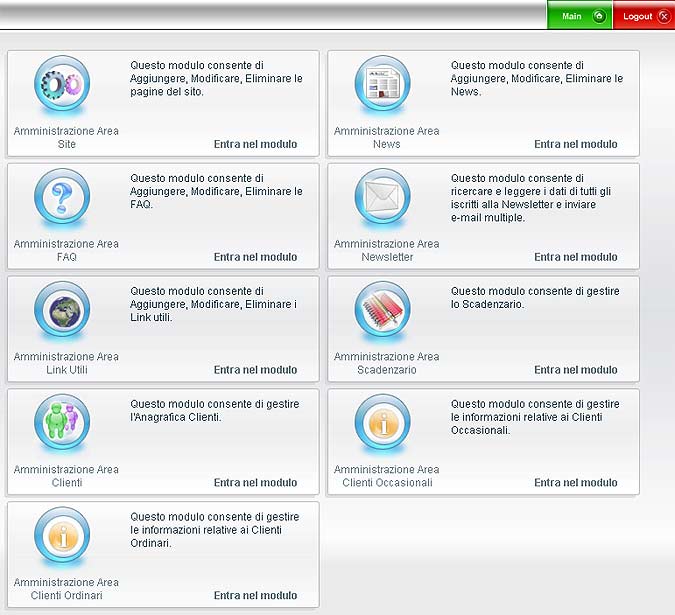The image size is (675, 615).
Task: Log out using the red Logout button
Action: [644, 15]
